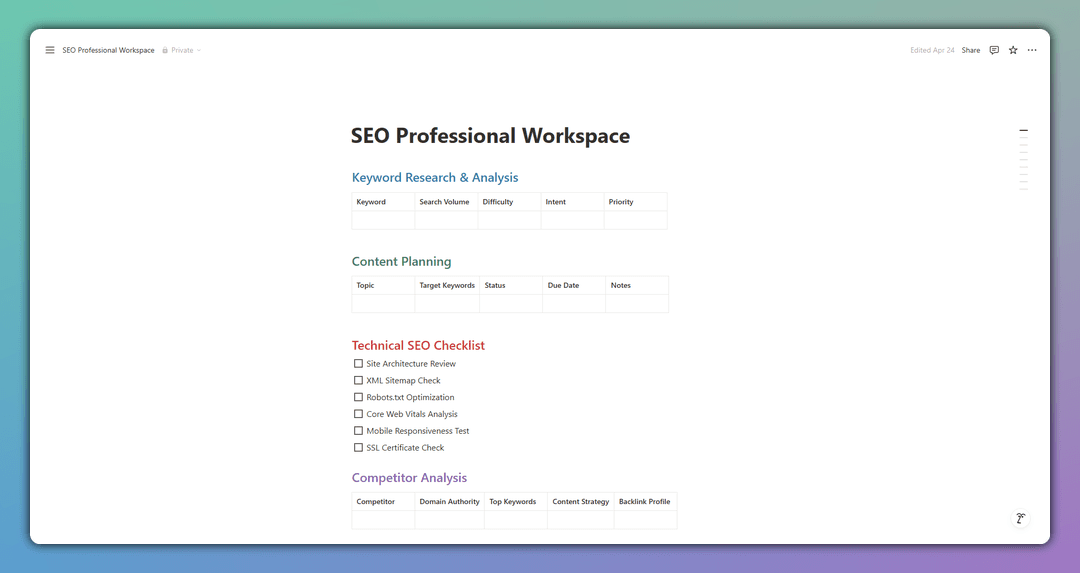This screenshot has width=1080, height=573.
Task: Open the page comments icon
Action: 994,50
